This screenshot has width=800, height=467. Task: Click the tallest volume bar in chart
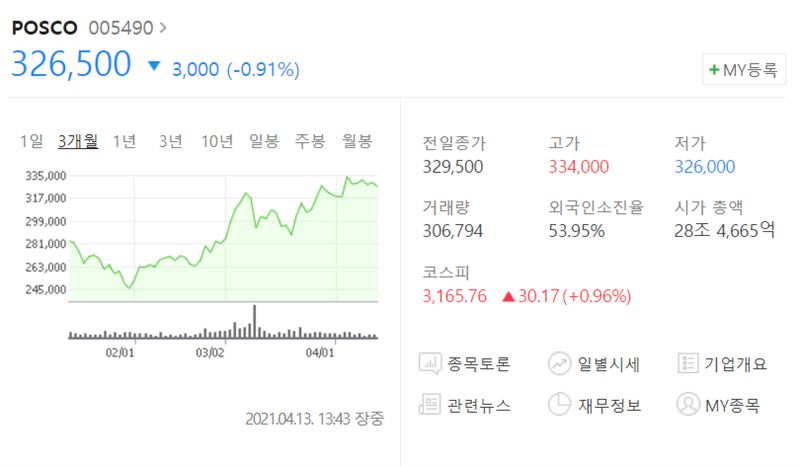(255, 322)
